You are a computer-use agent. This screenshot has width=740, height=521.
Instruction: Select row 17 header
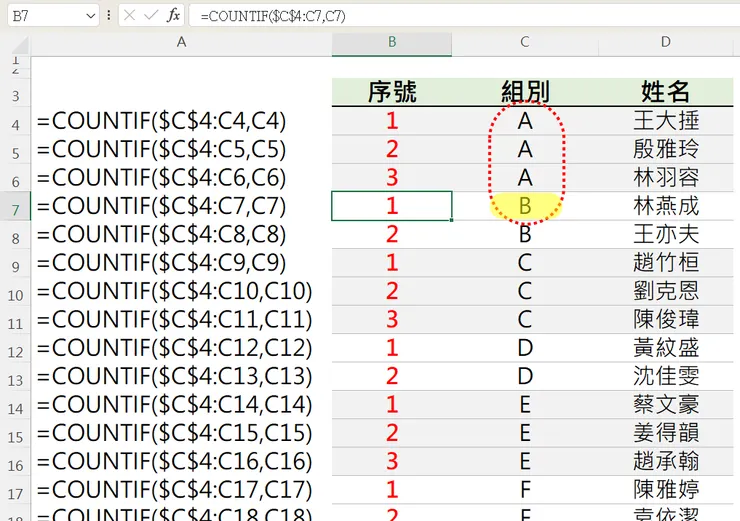[16, 489]
